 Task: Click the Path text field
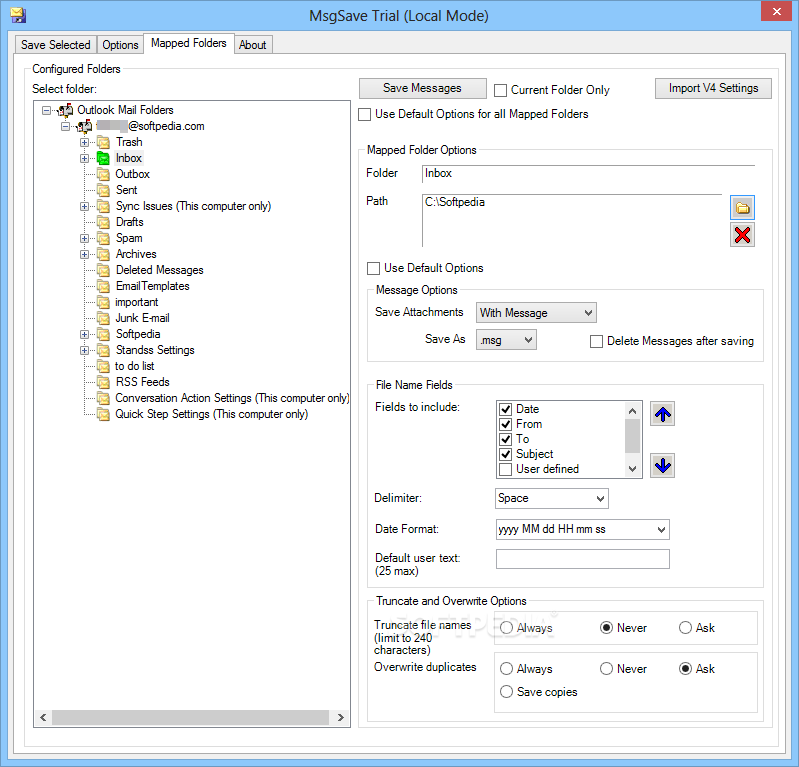point(572,220)
